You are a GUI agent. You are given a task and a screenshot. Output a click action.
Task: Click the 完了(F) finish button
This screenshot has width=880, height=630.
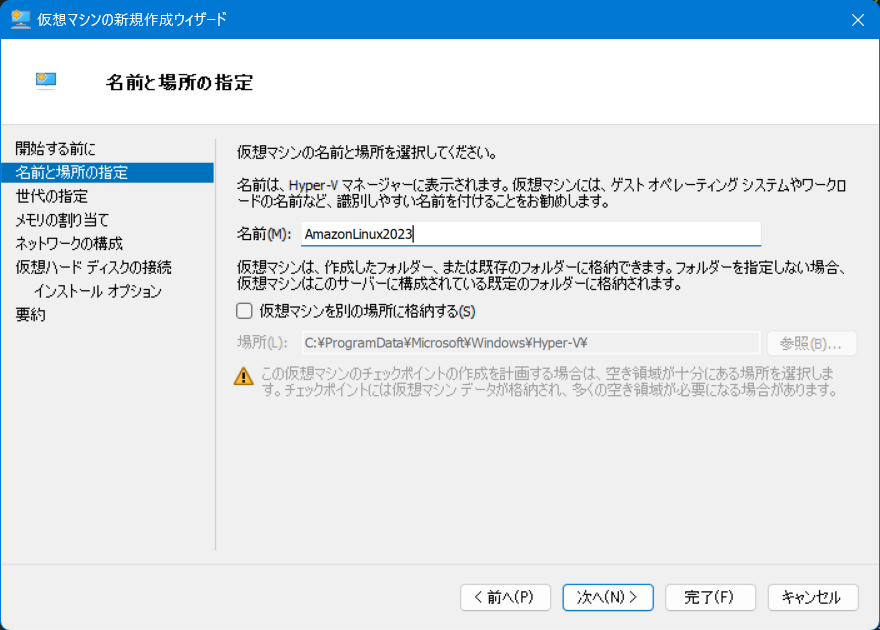click(x=709, y=597)
